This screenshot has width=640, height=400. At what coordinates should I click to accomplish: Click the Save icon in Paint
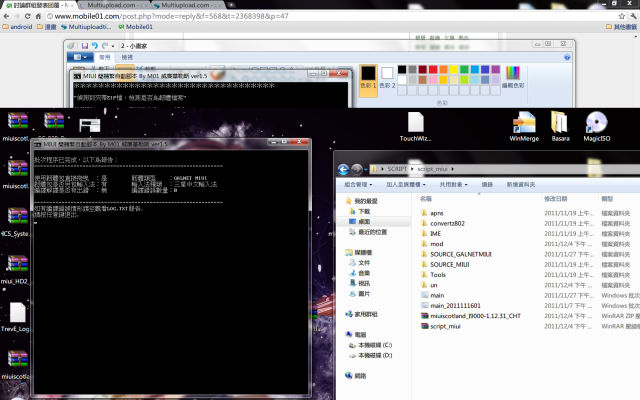(x=85, y=46)
